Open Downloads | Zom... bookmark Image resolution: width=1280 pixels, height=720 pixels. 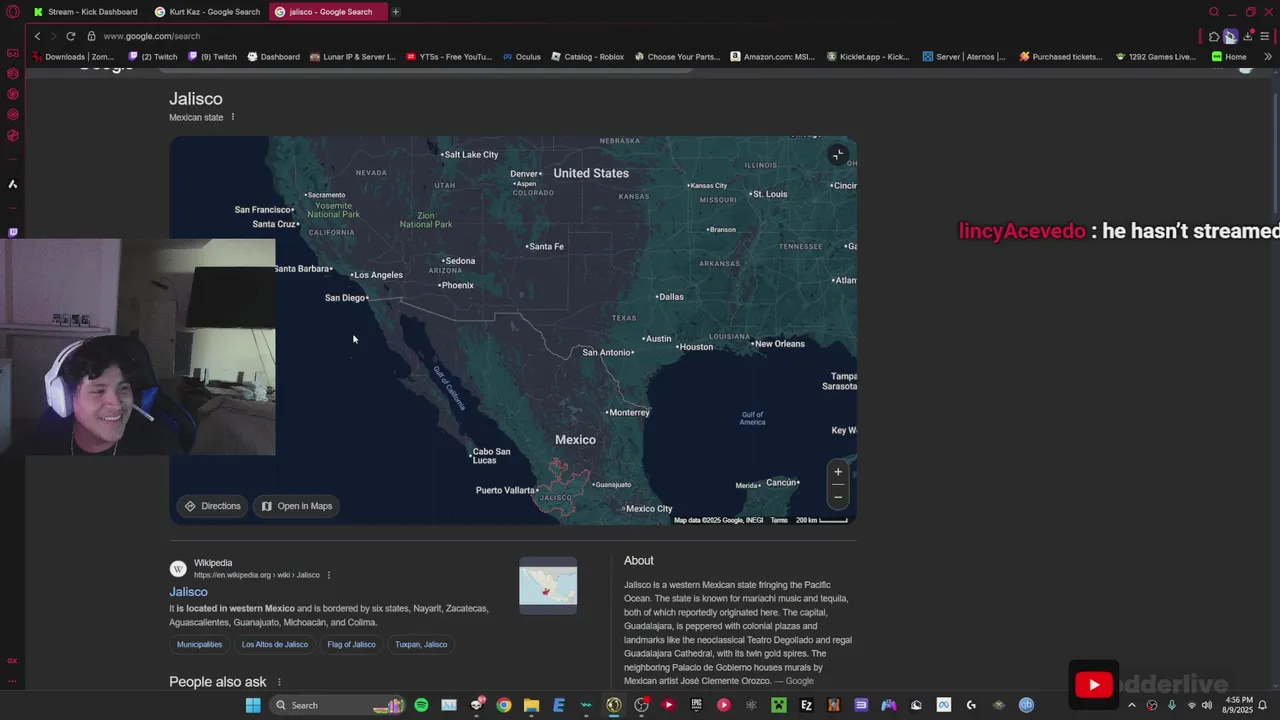[x=72, y=57]
